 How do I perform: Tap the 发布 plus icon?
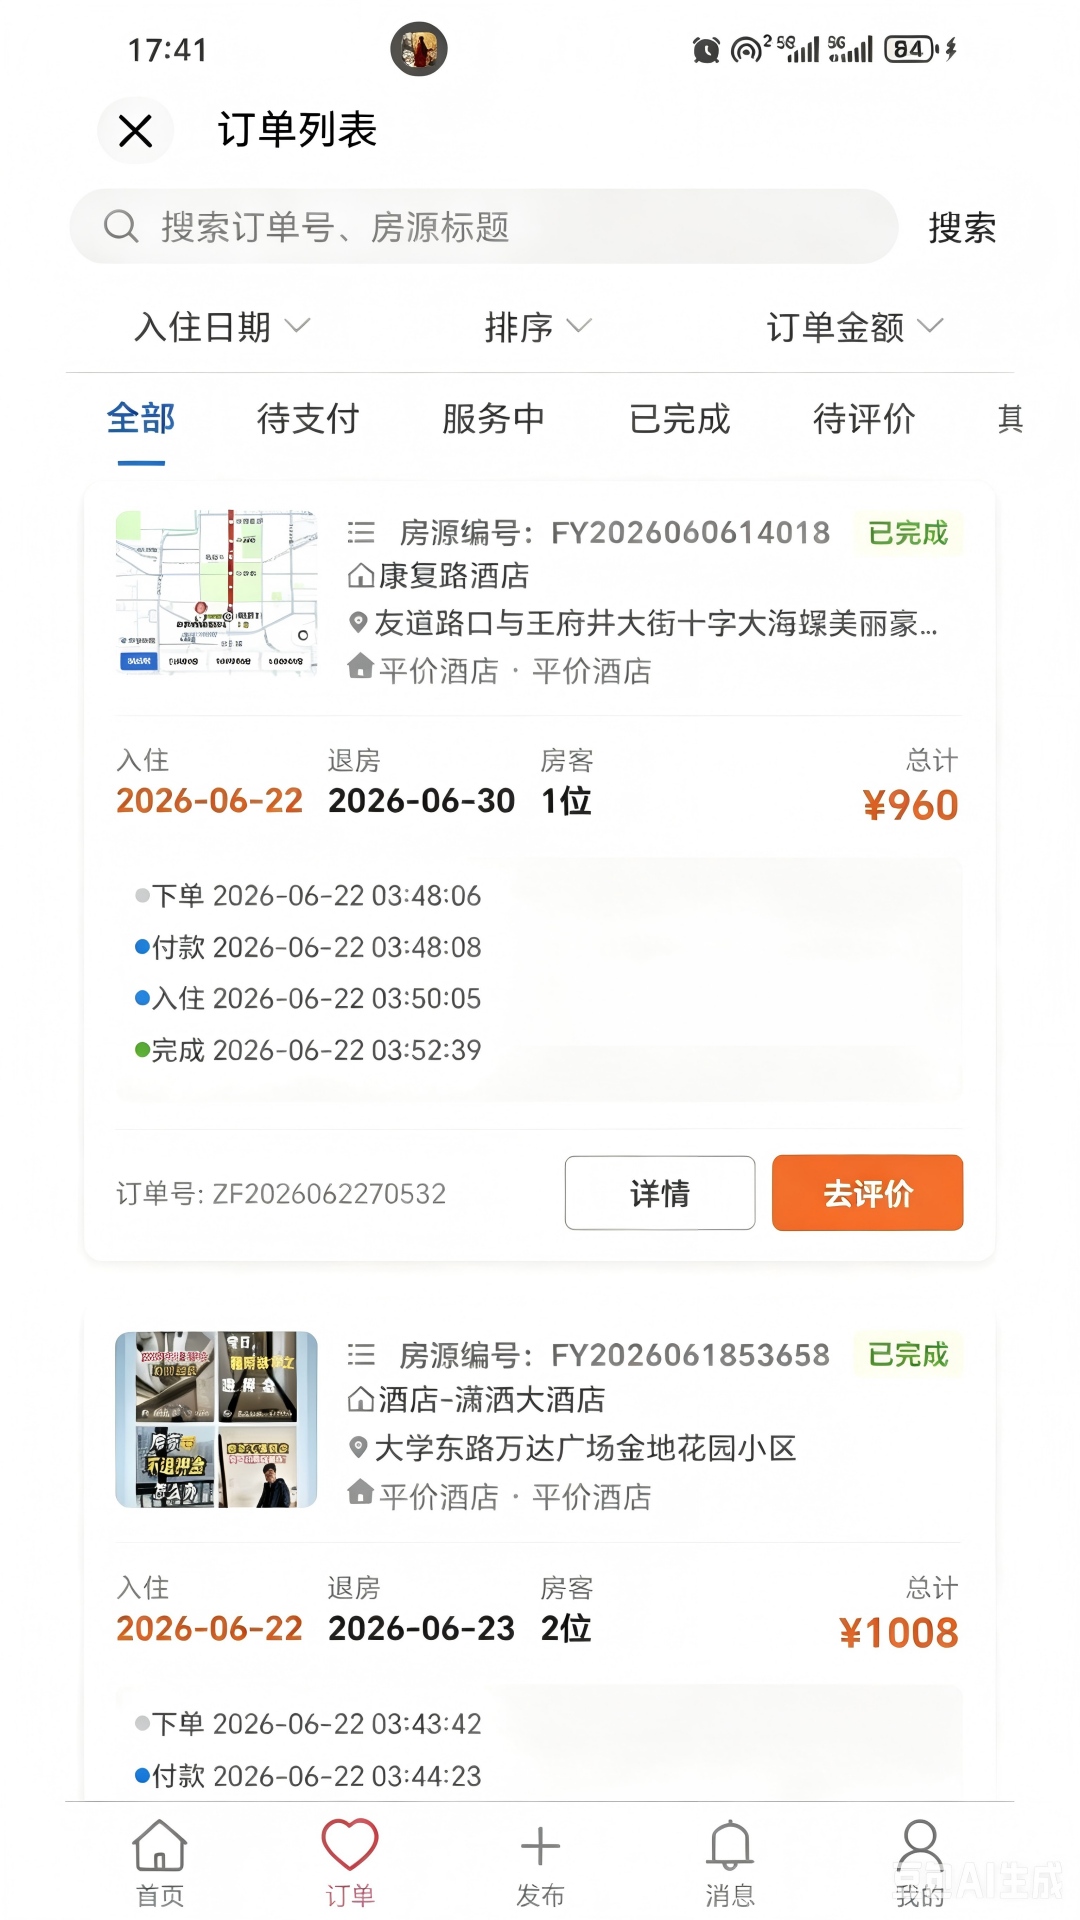[x=540, y=1846]
